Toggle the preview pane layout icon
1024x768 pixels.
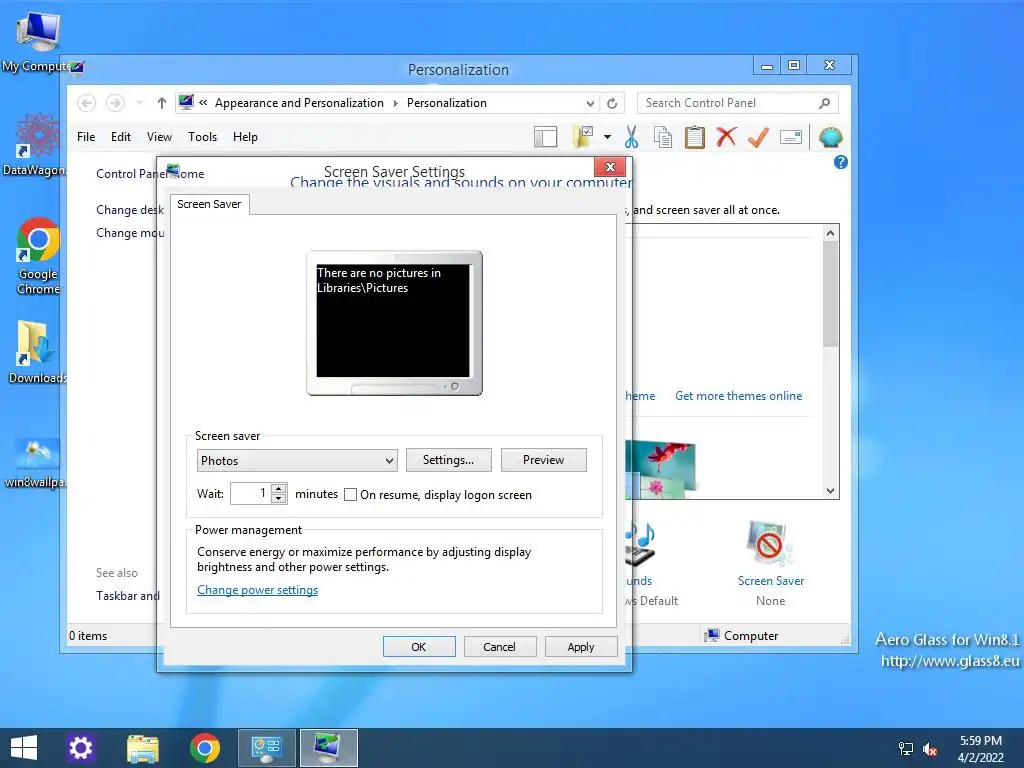[545, 137]
